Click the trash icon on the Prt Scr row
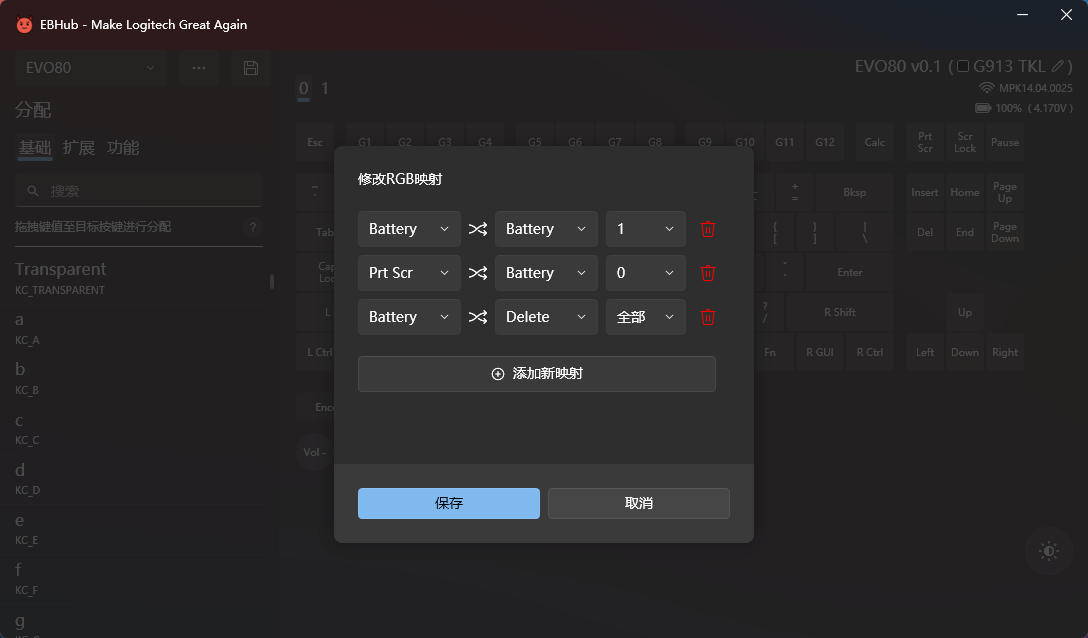The height and width of the screenshot is (638, 1088). [x=707, y=273]
